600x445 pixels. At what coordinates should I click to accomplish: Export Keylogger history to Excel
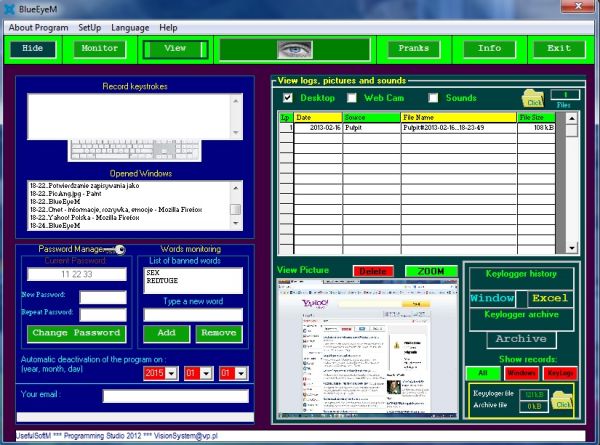(x=550, y=298)
